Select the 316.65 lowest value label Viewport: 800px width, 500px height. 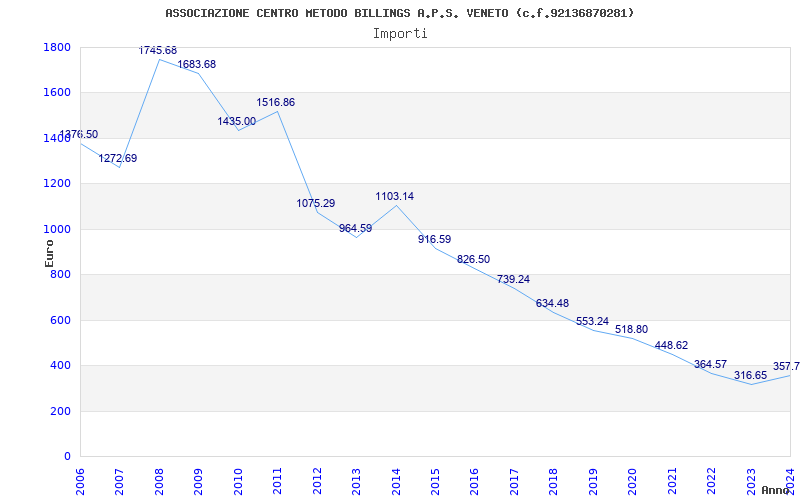coord(751,376)
